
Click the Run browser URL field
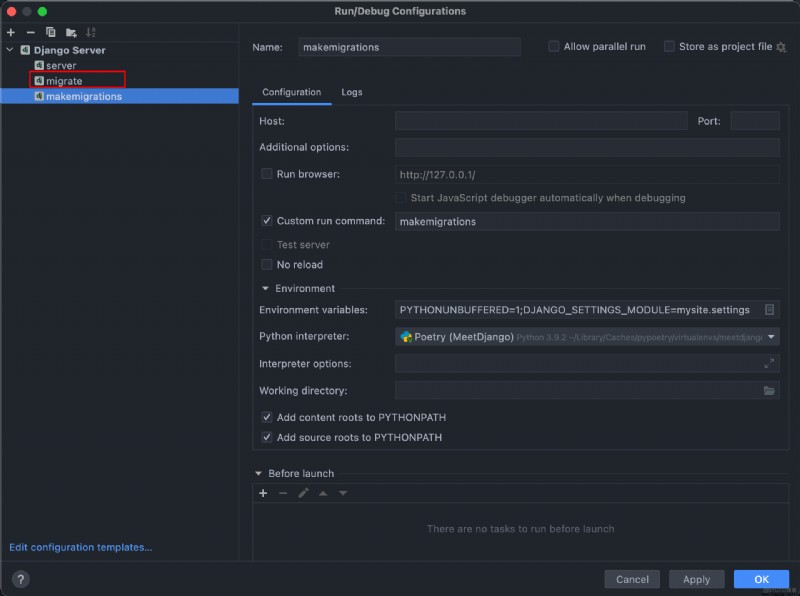[x=587, y=175]
